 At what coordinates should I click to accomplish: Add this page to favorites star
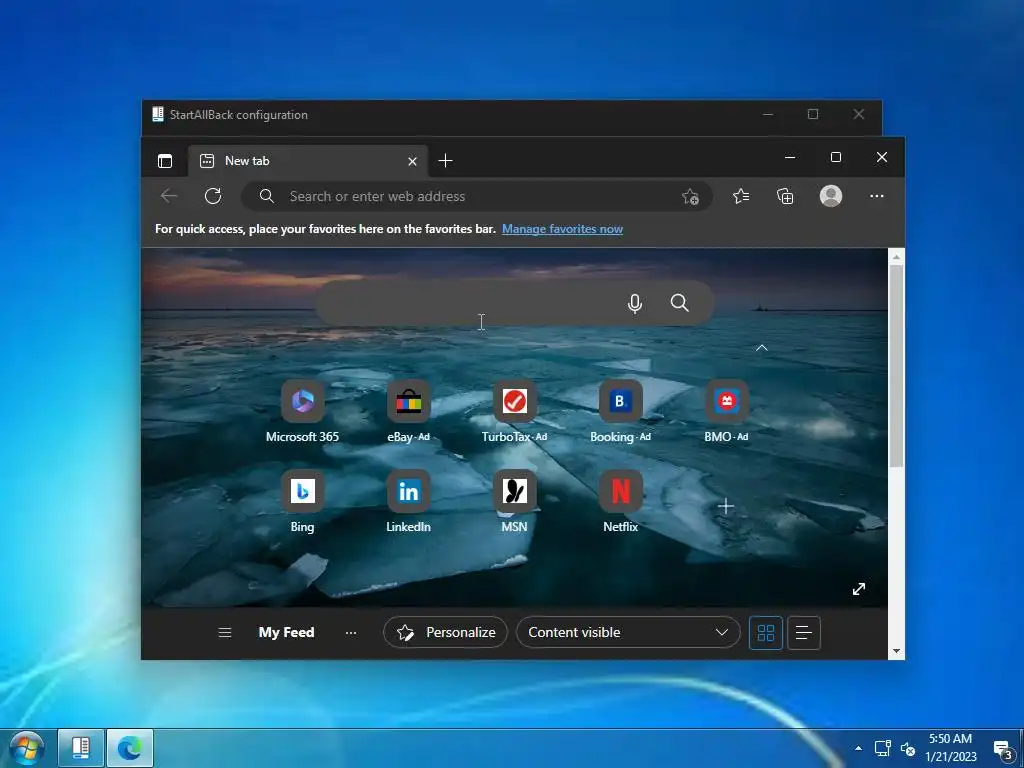(690, 197)
